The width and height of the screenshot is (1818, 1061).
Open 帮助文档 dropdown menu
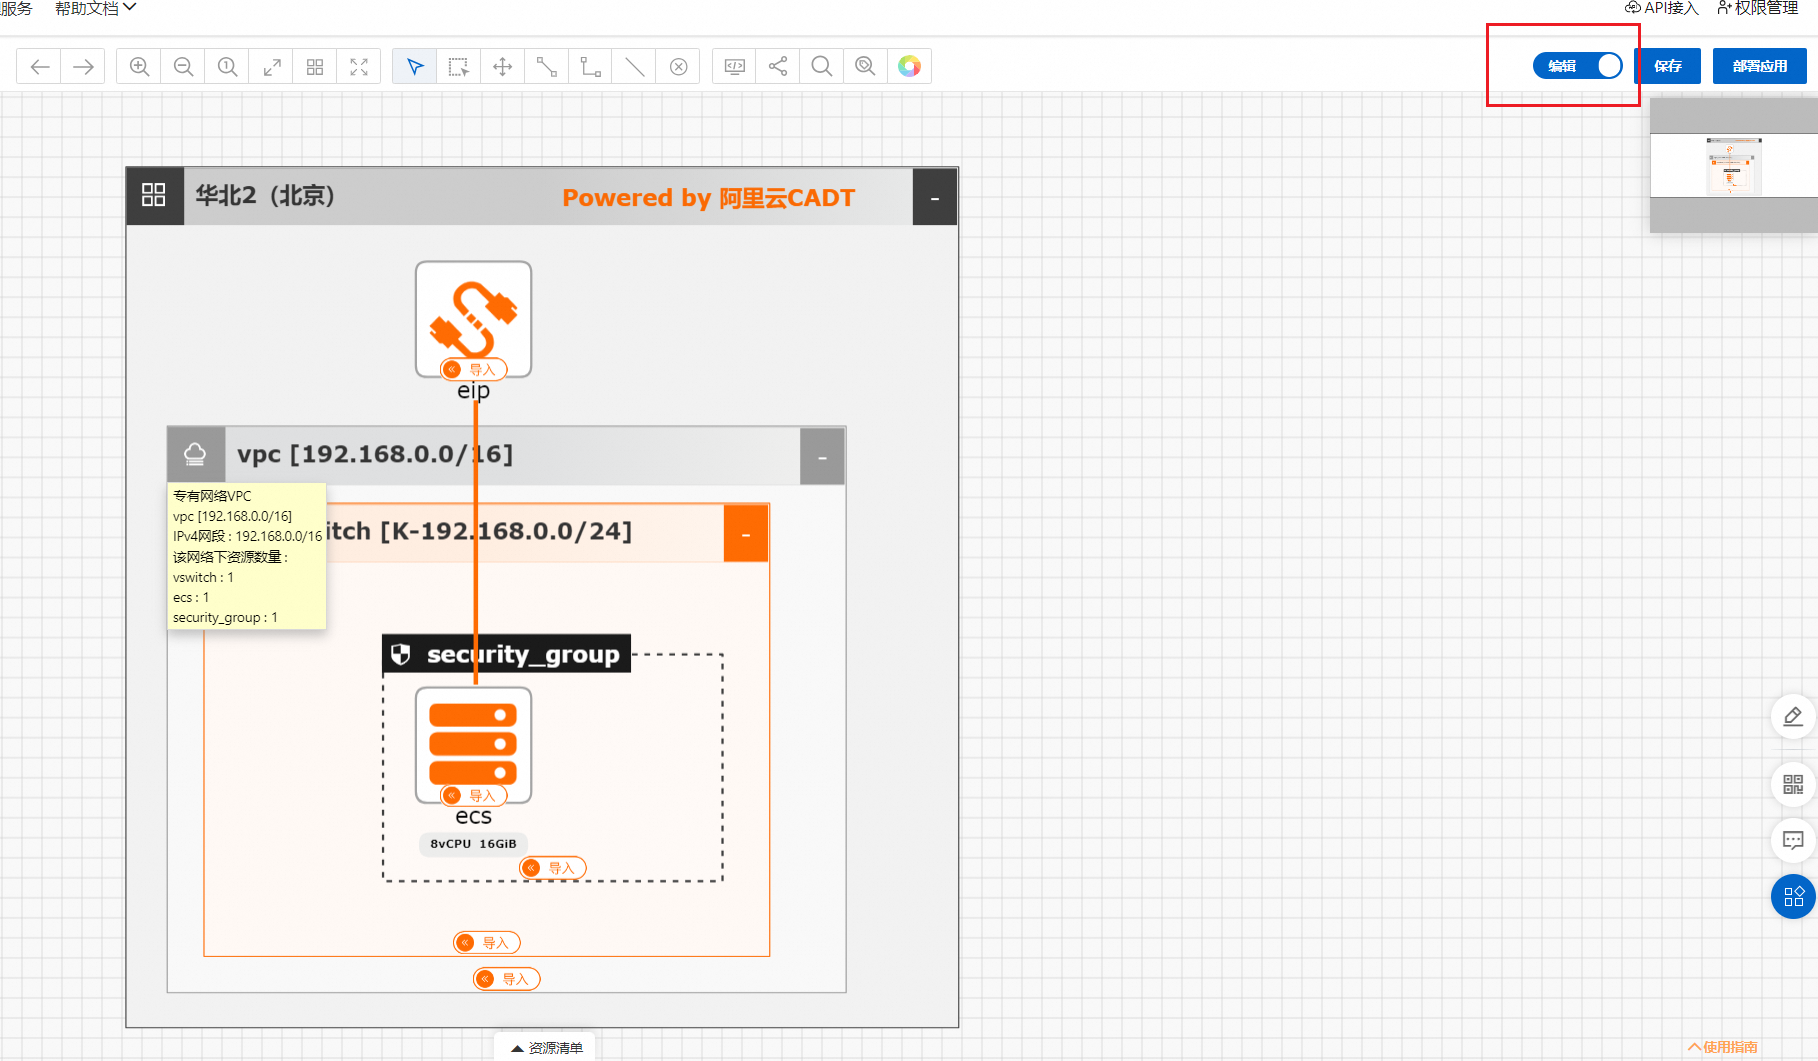(95, 8)
